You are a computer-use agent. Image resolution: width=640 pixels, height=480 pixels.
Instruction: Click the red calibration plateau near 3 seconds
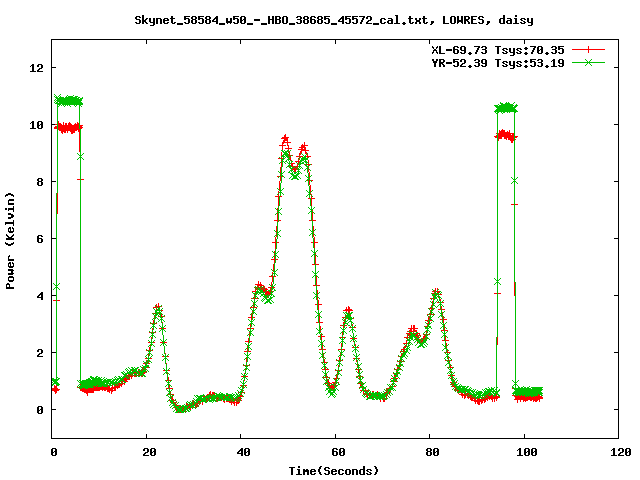[68, 128]
